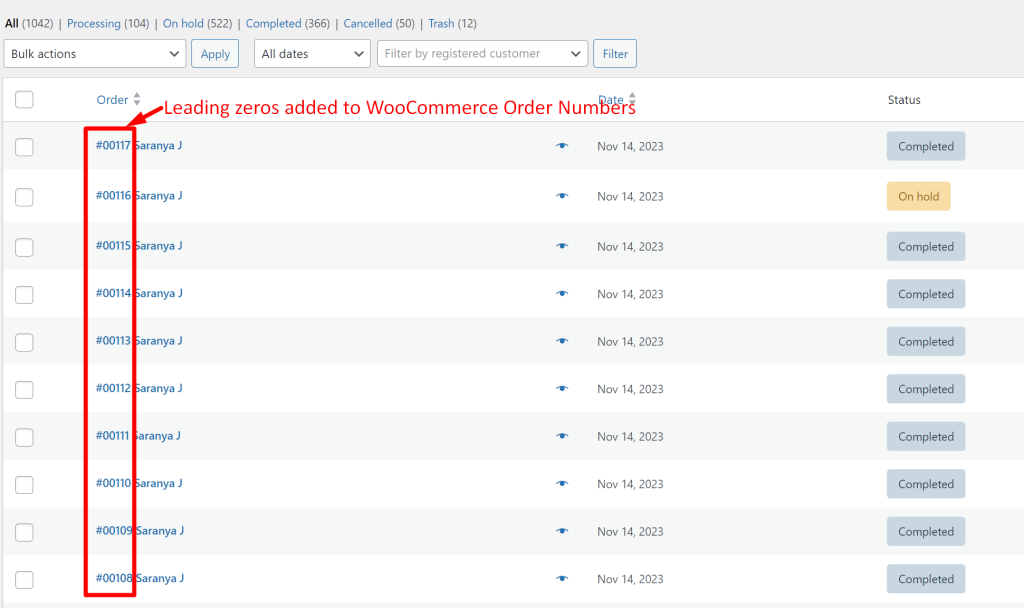Preview order #00108 with the eye icon
This screenshot has height=608, width=1024.
tap(562, 579)
